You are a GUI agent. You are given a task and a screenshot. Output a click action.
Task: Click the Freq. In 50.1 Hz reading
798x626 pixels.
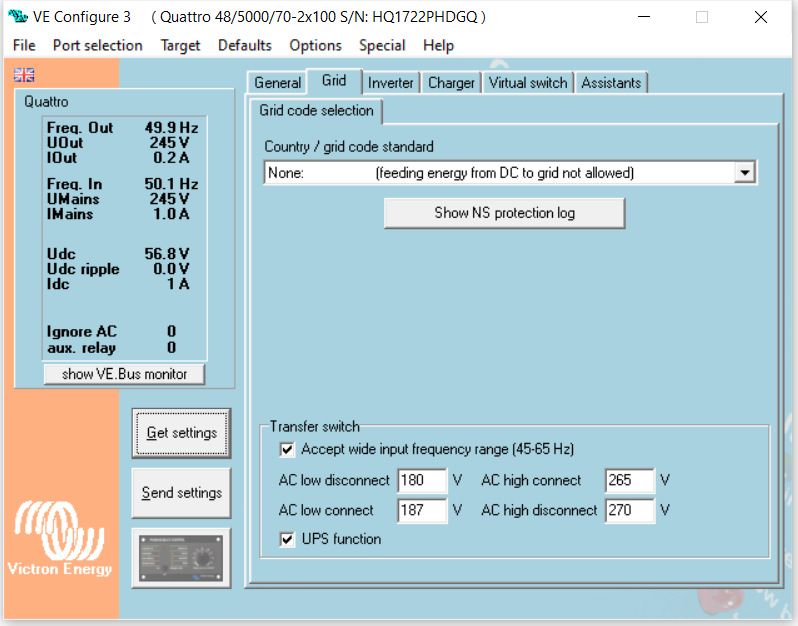click(x=123, y=183)
